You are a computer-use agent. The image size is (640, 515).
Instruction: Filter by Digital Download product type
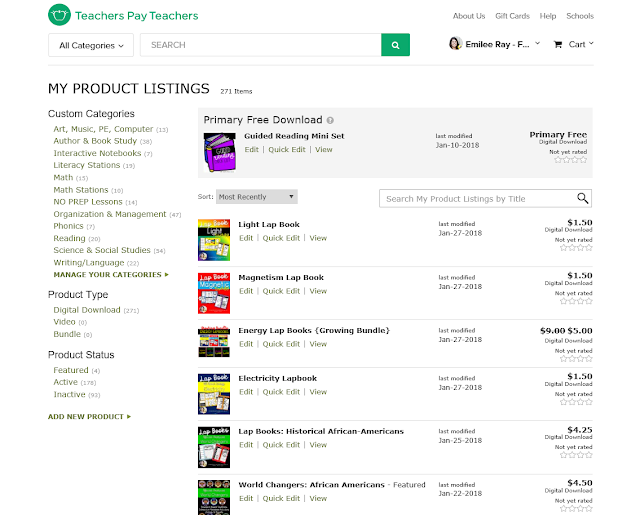(87, 310)
